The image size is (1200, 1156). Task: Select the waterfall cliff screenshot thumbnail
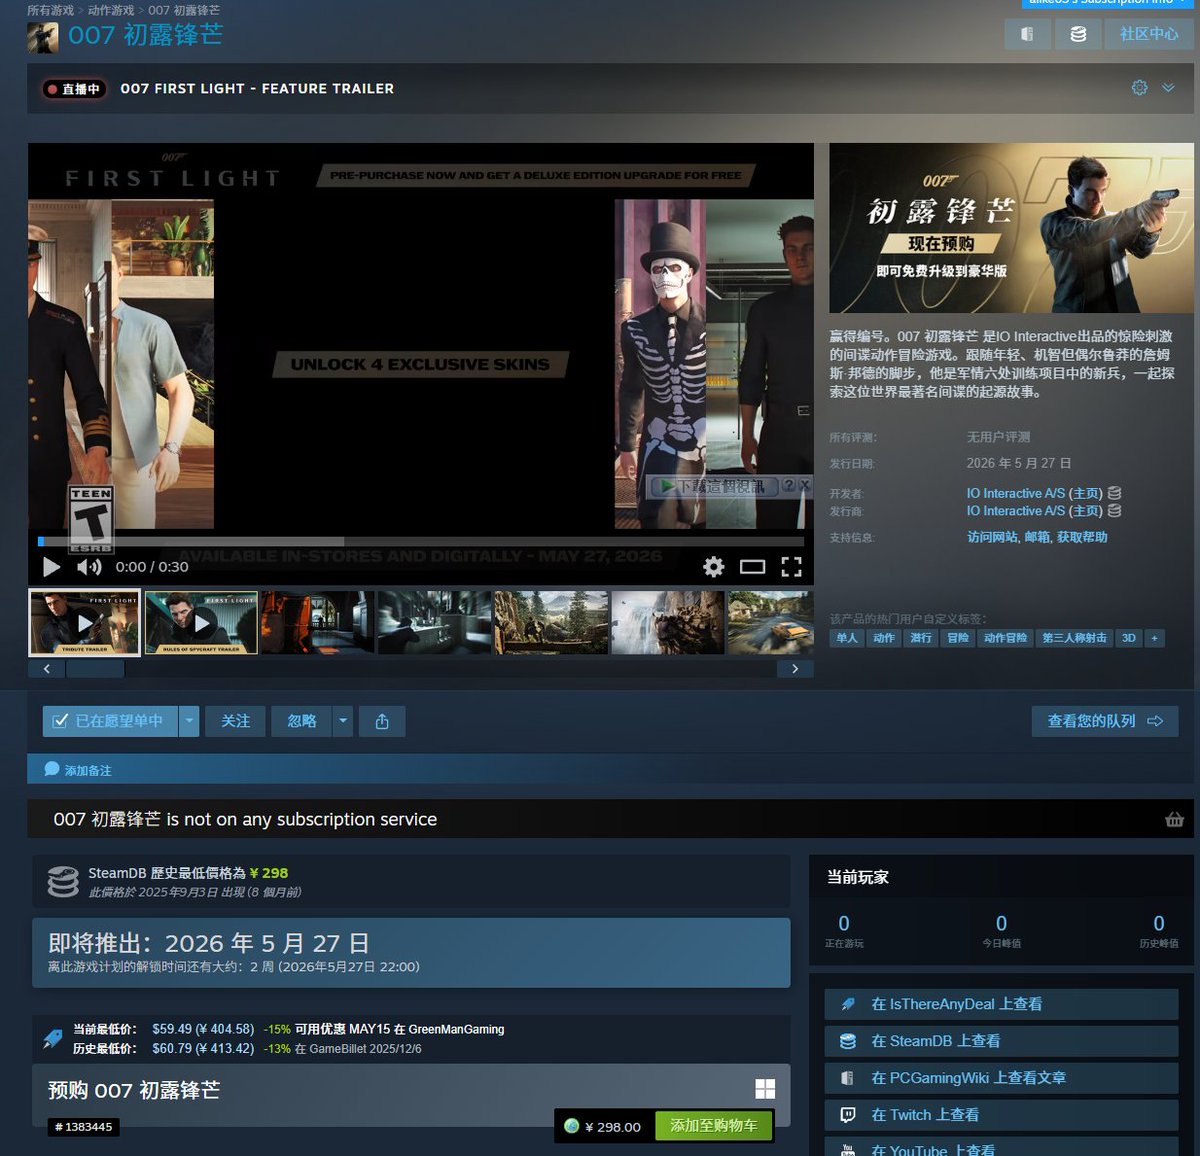668,622
